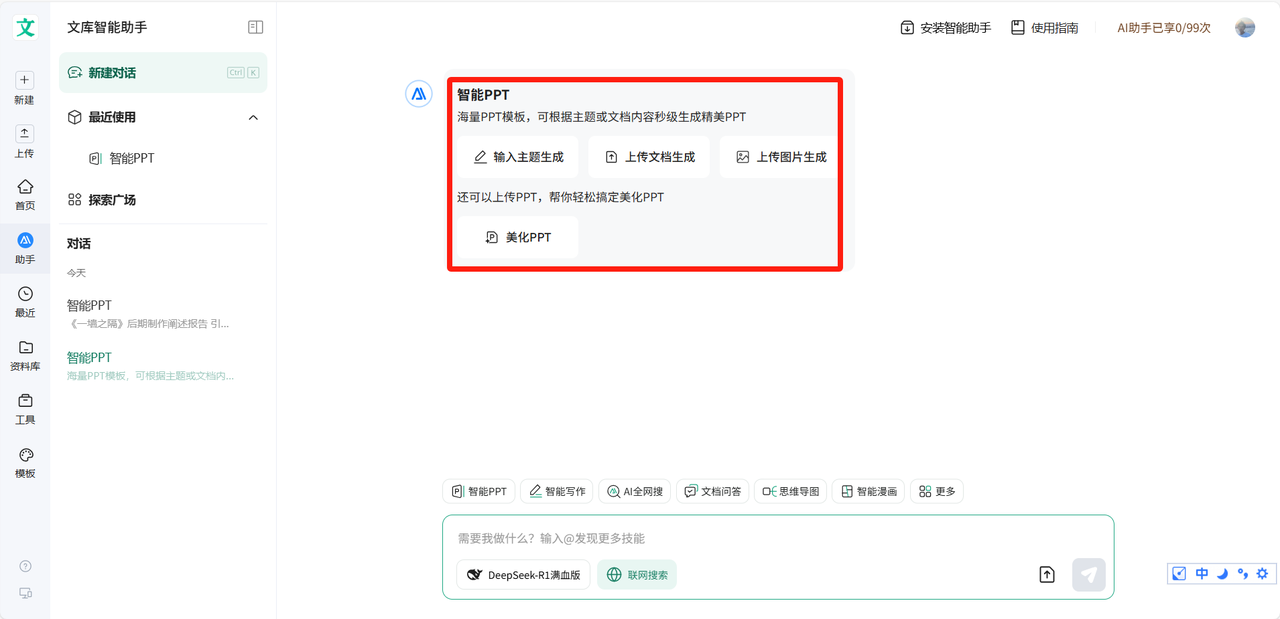This screenshot has height=619, width=1280.
Task: Click the help question mark icon
Action: tap(26, 566)
